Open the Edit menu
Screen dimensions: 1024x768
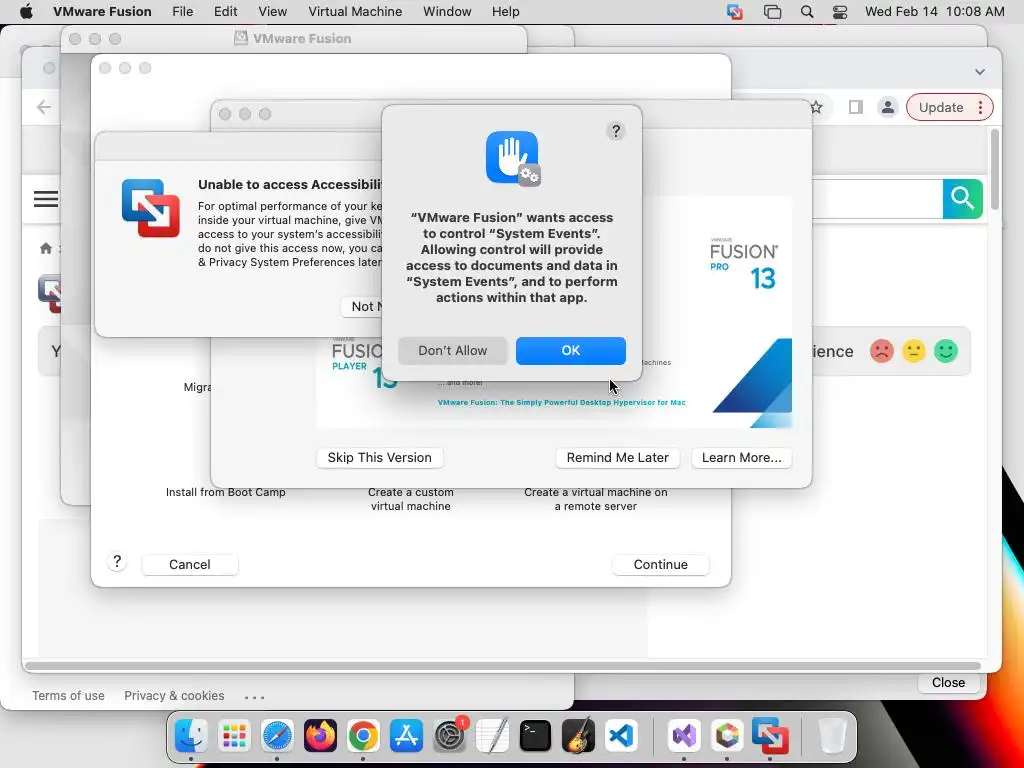click(225, 12)
